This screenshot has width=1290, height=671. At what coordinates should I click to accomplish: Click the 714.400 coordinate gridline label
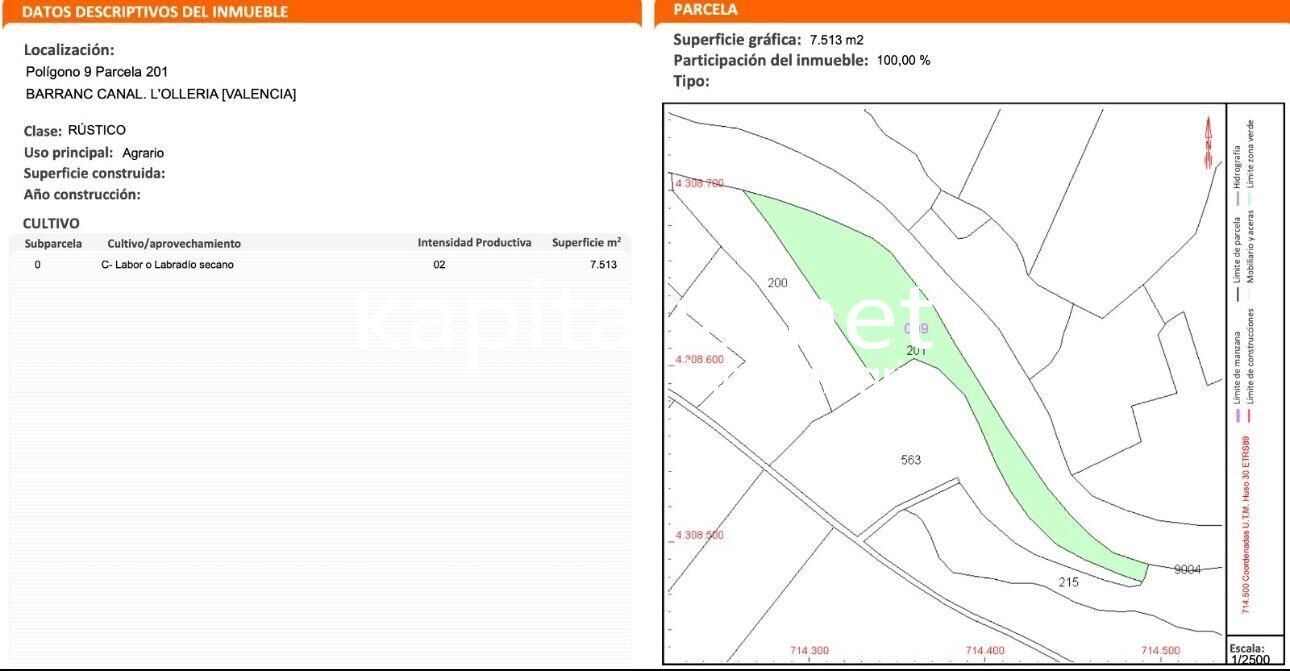tap(984, 648)
